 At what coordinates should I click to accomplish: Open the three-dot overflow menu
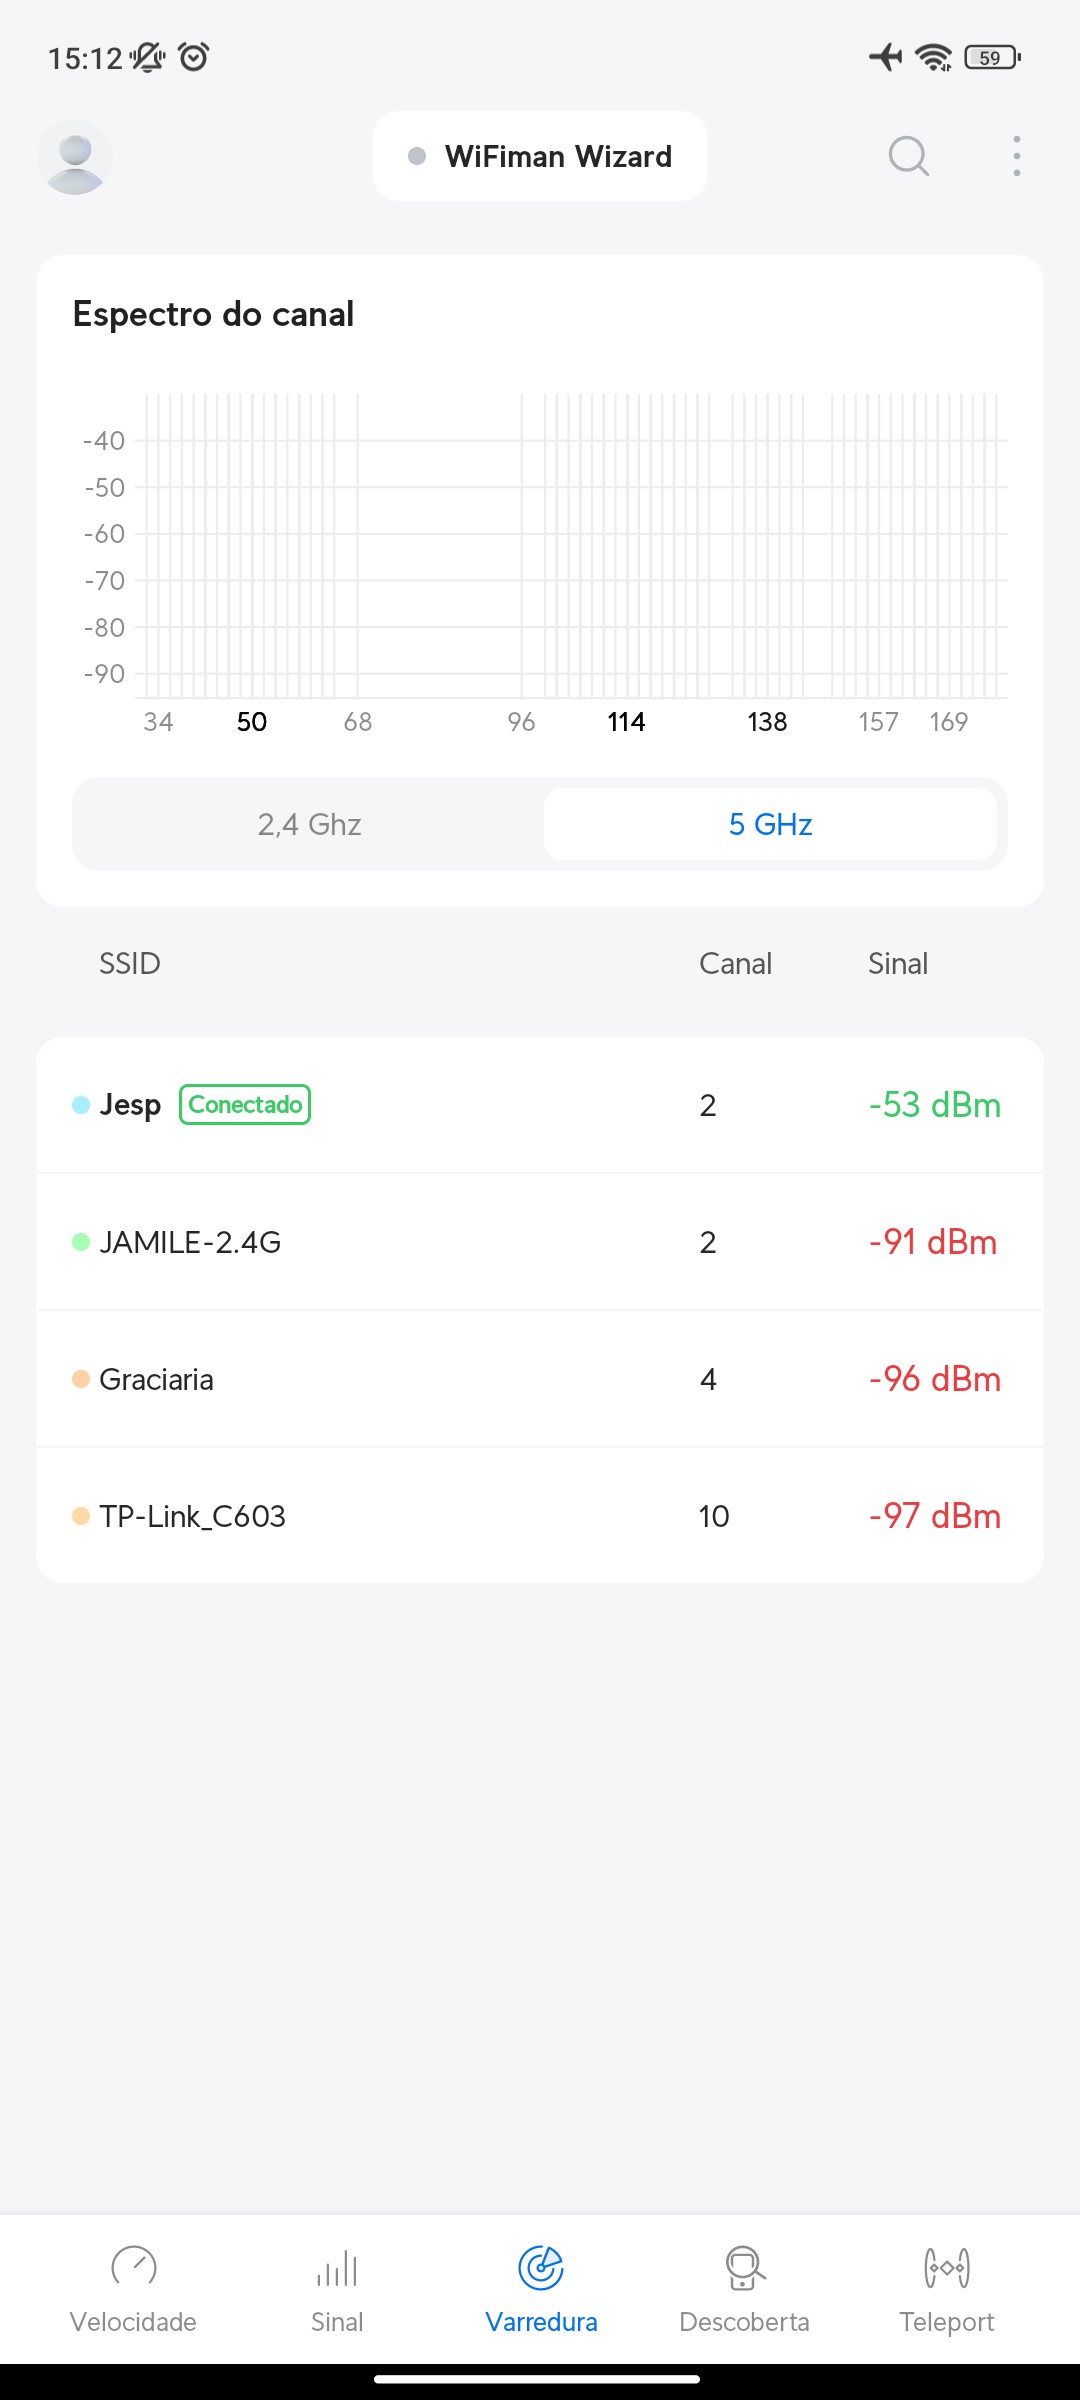coord(1016,157)
